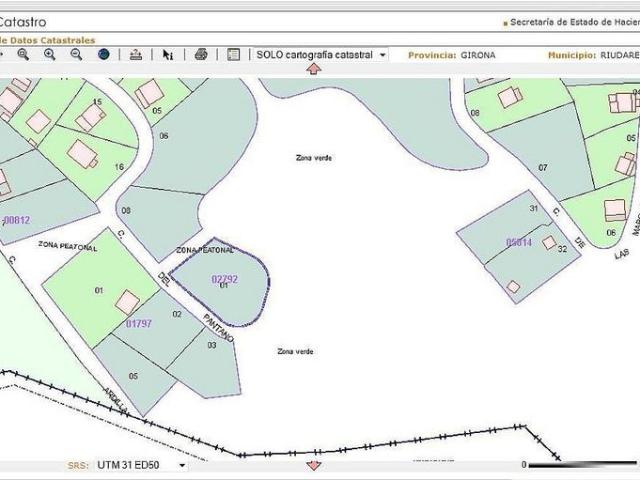Click block label 01797 on map

[139, 324]
